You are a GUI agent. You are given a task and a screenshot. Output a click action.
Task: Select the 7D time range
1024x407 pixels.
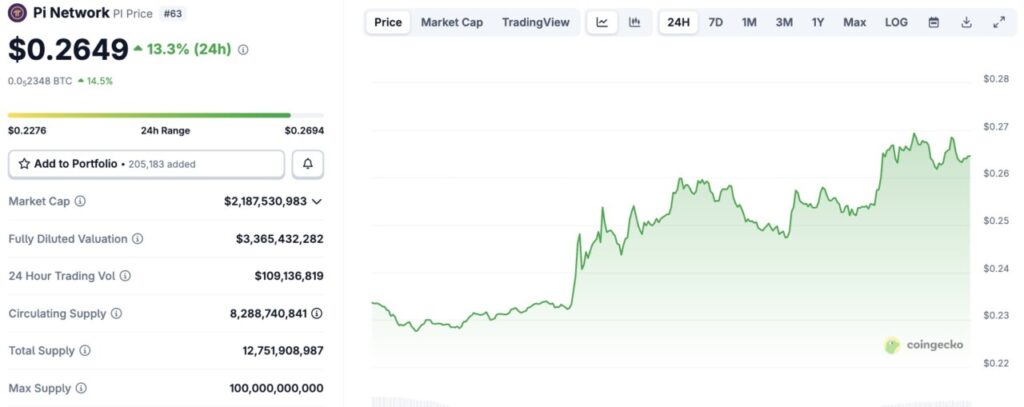tap(716, 22)
